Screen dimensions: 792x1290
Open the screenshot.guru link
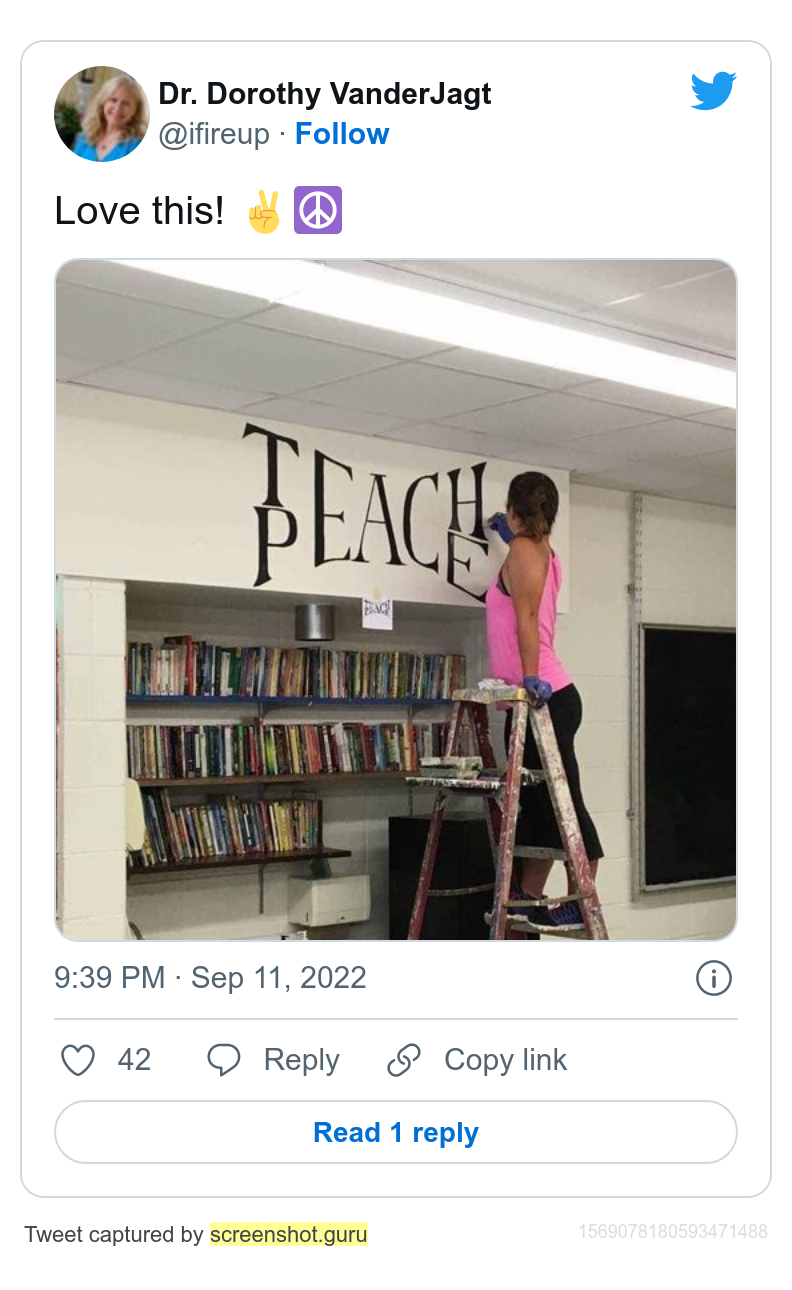288,1235
